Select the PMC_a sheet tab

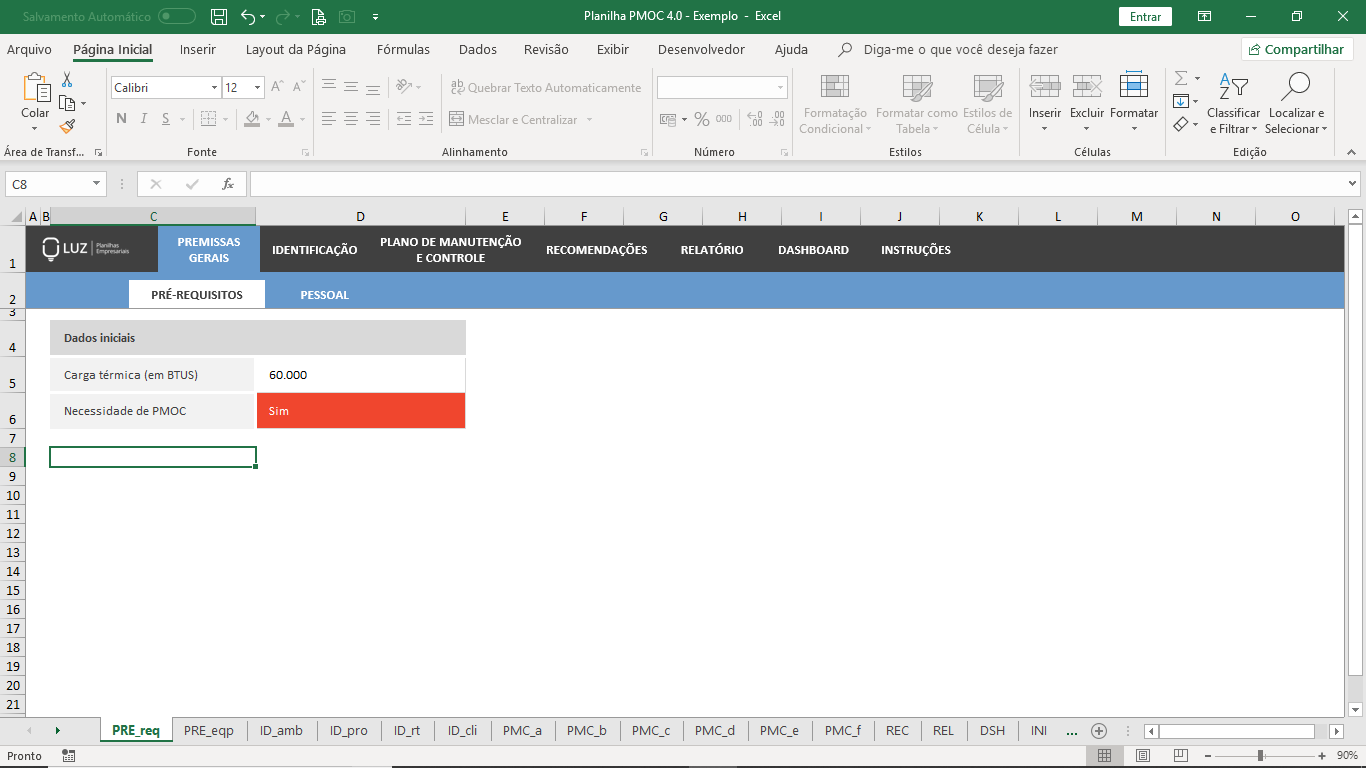pyautogui.click(x=522, y=731)
